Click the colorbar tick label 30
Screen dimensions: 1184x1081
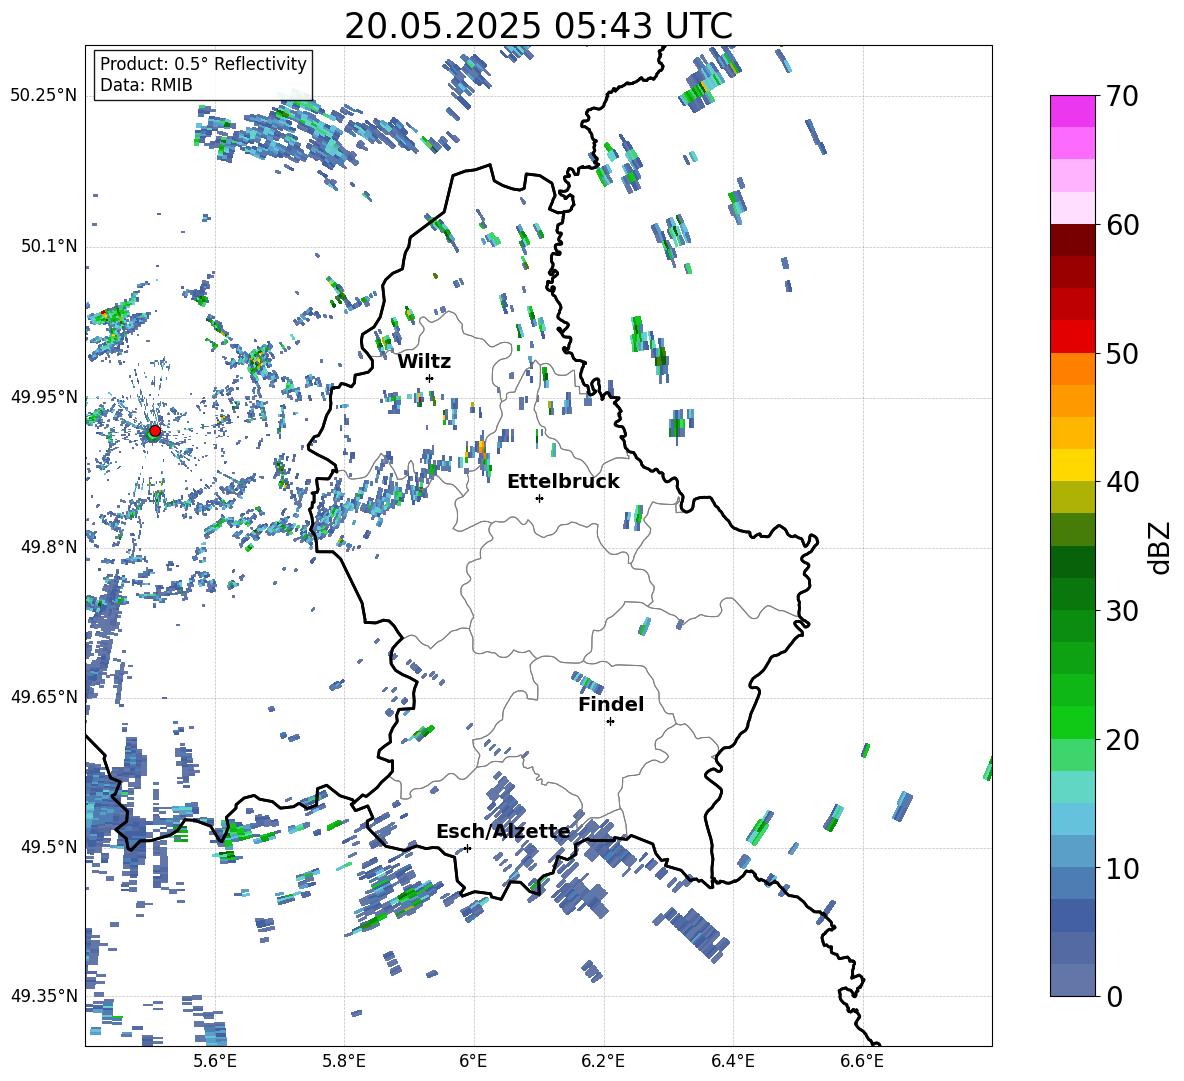tap(1122, 611)
